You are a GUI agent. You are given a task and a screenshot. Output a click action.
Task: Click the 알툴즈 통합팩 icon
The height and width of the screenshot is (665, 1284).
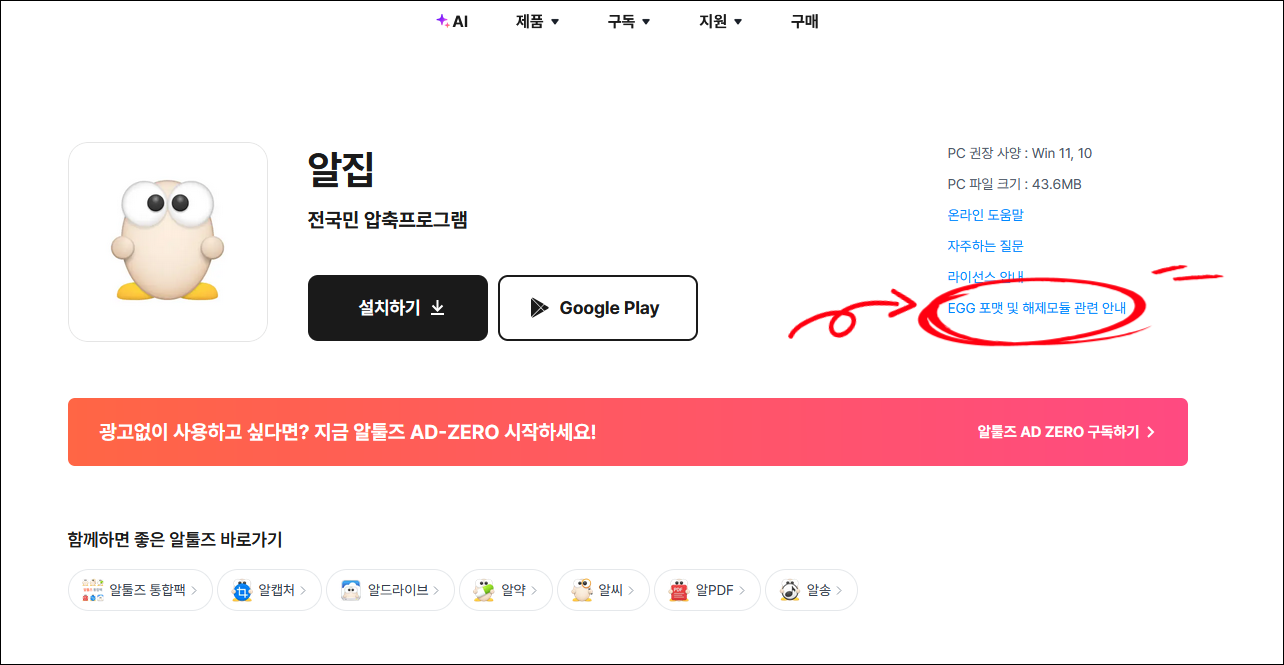92,590
